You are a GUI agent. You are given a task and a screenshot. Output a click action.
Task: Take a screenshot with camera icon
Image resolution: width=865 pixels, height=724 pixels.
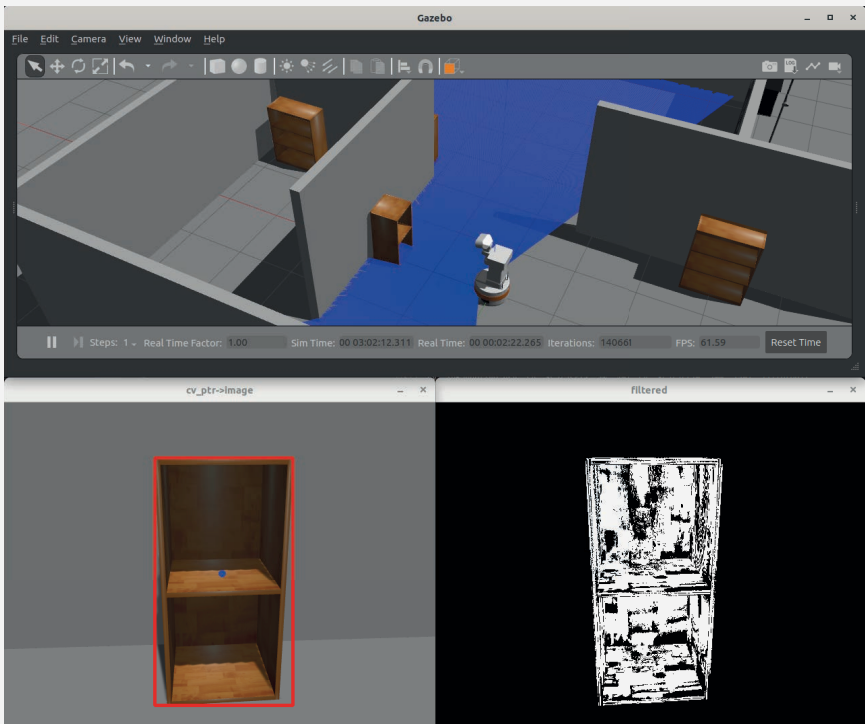(769, 66)
